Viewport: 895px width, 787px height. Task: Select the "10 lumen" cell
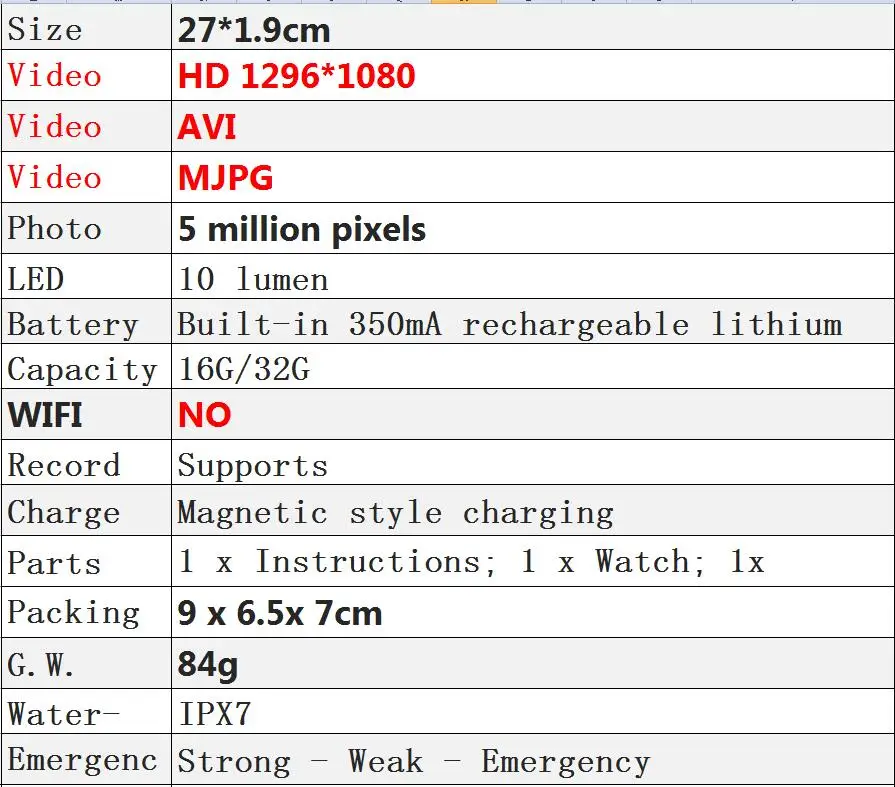[533, 276]
